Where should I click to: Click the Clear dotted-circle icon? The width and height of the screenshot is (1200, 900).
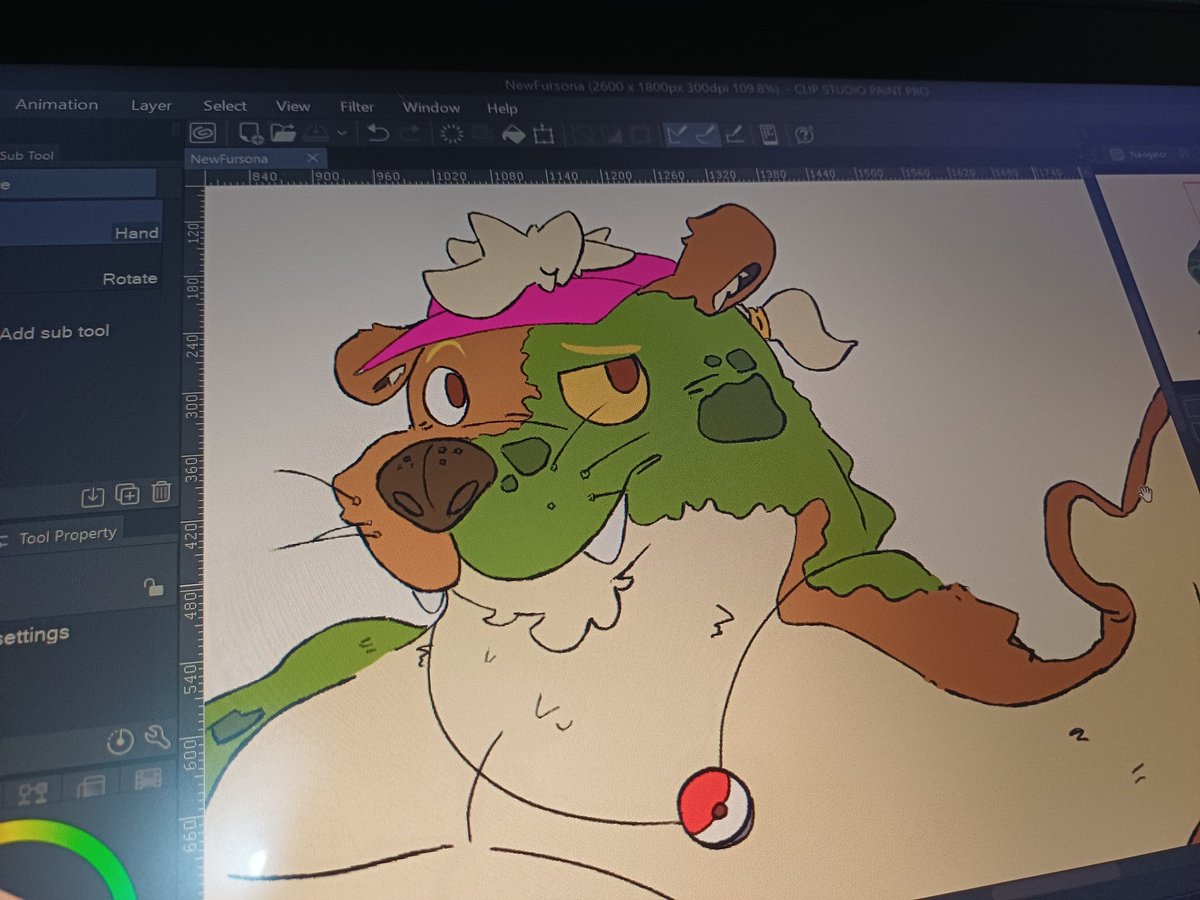point(452,134)
